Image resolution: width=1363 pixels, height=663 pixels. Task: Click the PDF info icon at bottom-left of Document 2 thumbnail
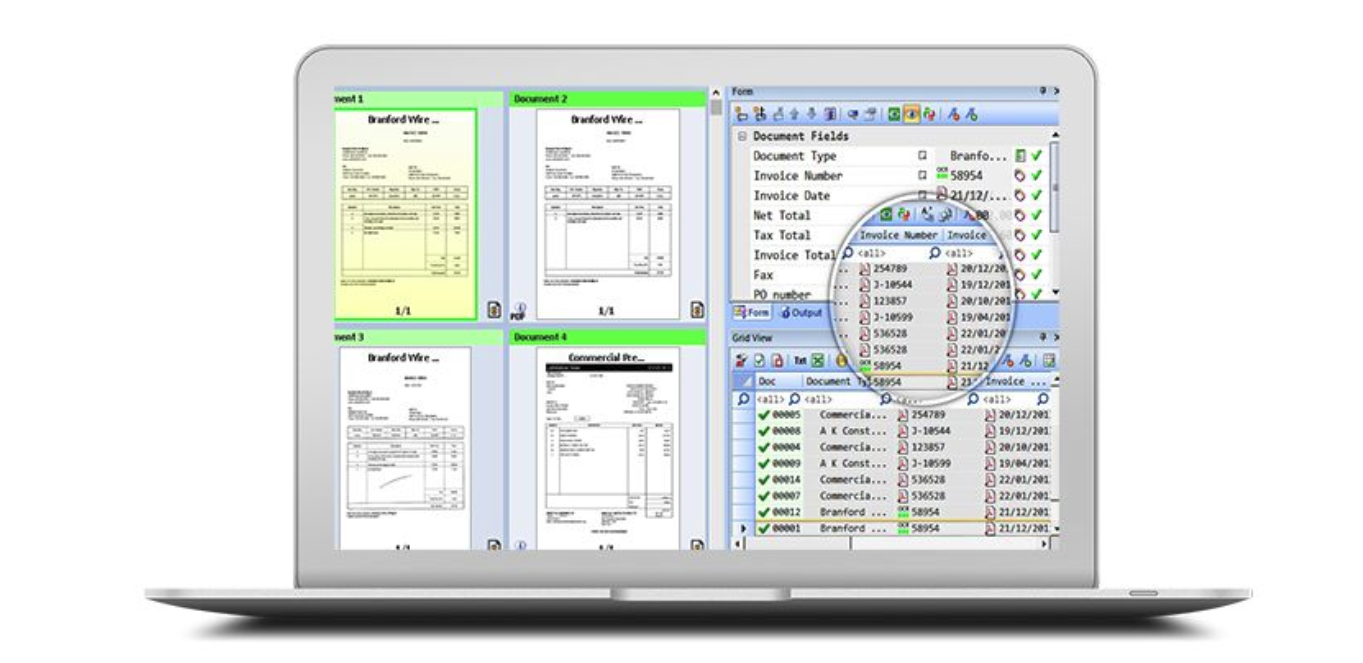point(518,311)
